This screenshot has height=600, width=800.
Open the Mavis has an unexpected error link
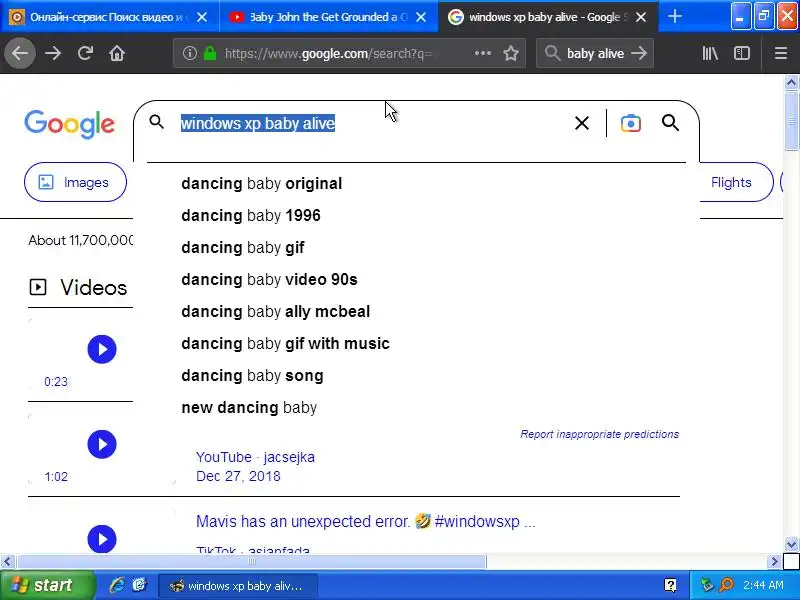365,521
